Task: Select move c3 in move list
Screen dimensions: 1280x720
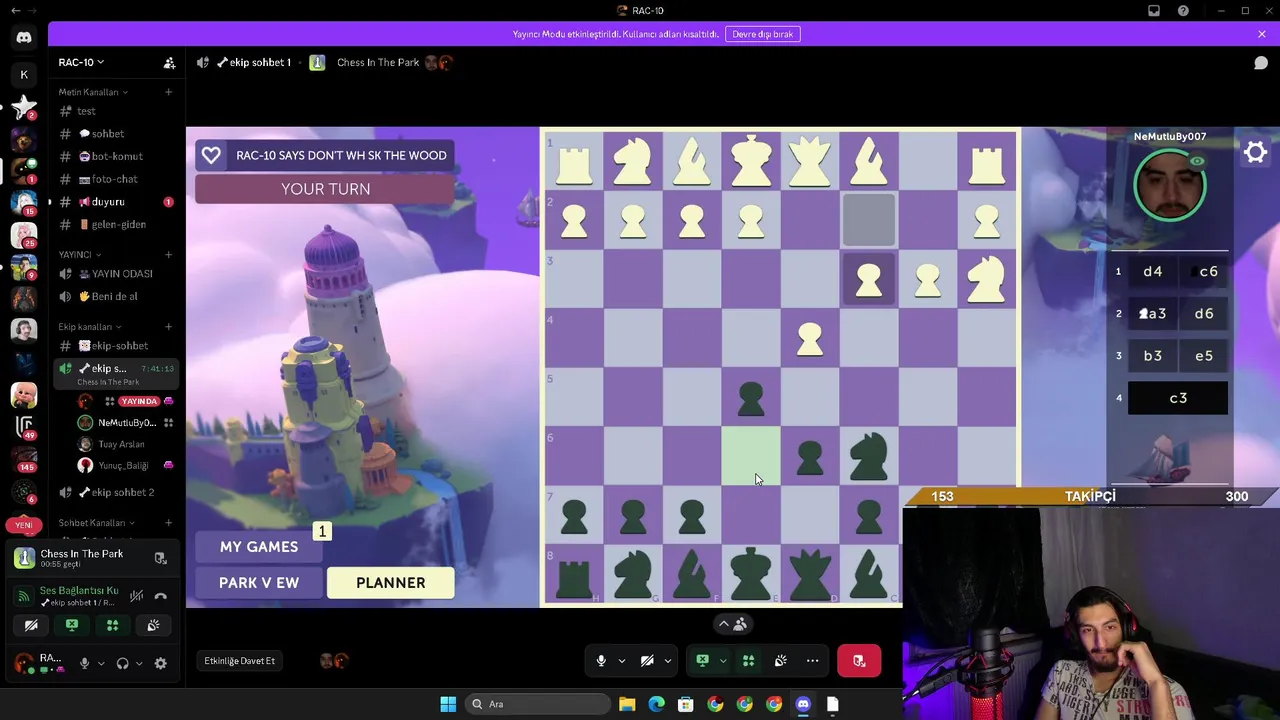Action: (1178, 398)
